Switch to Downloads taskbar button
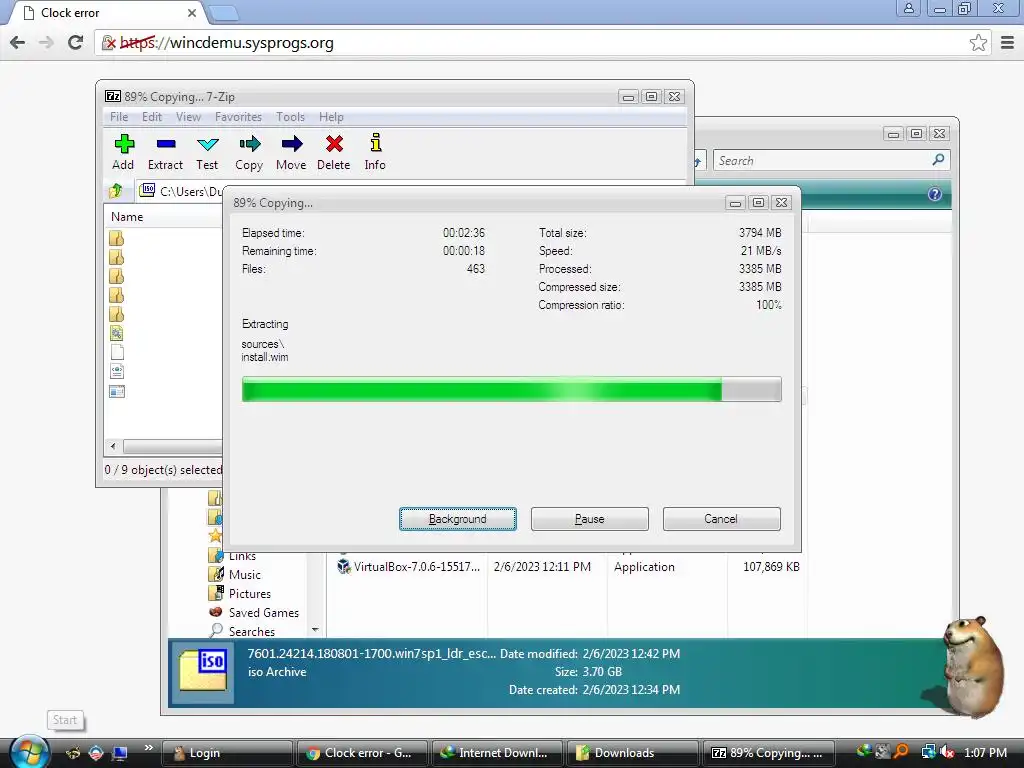This screenshot has height=768, width=1024. pyautogui.click(x=632, y=753)
